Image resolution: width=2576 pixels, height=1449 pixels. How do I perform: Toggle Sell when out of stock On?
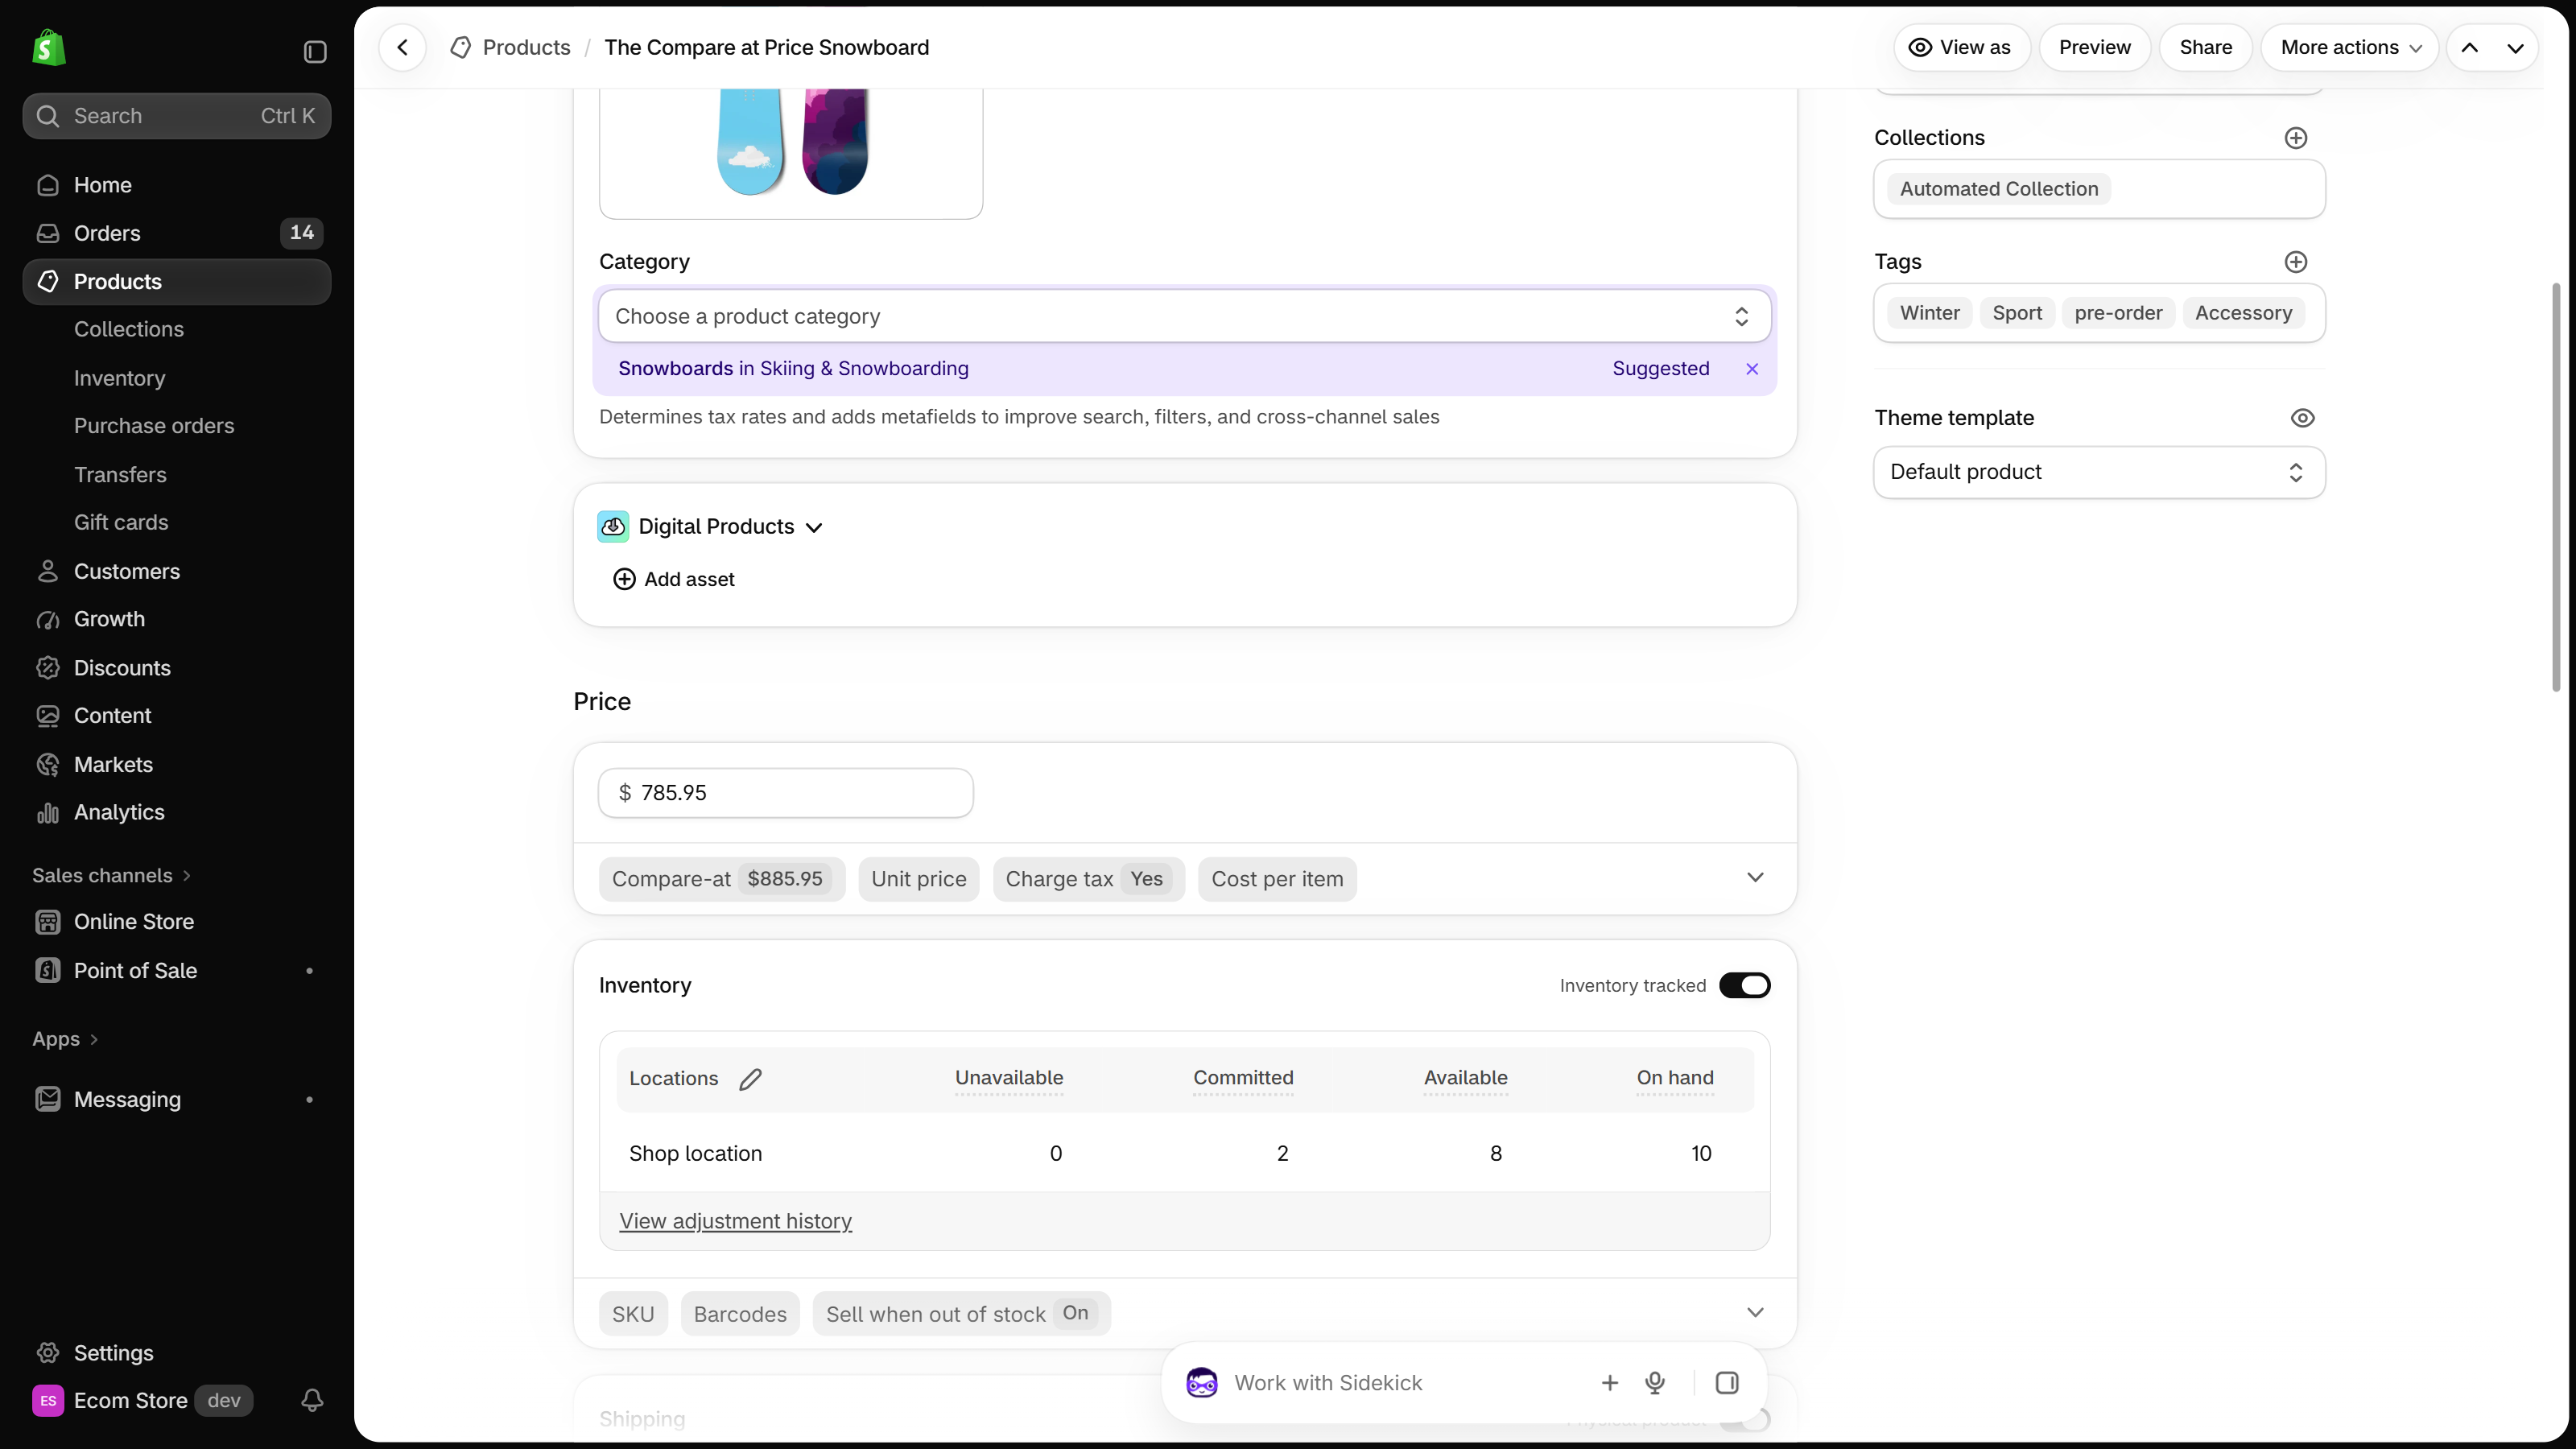click(x=961, y=1314)
